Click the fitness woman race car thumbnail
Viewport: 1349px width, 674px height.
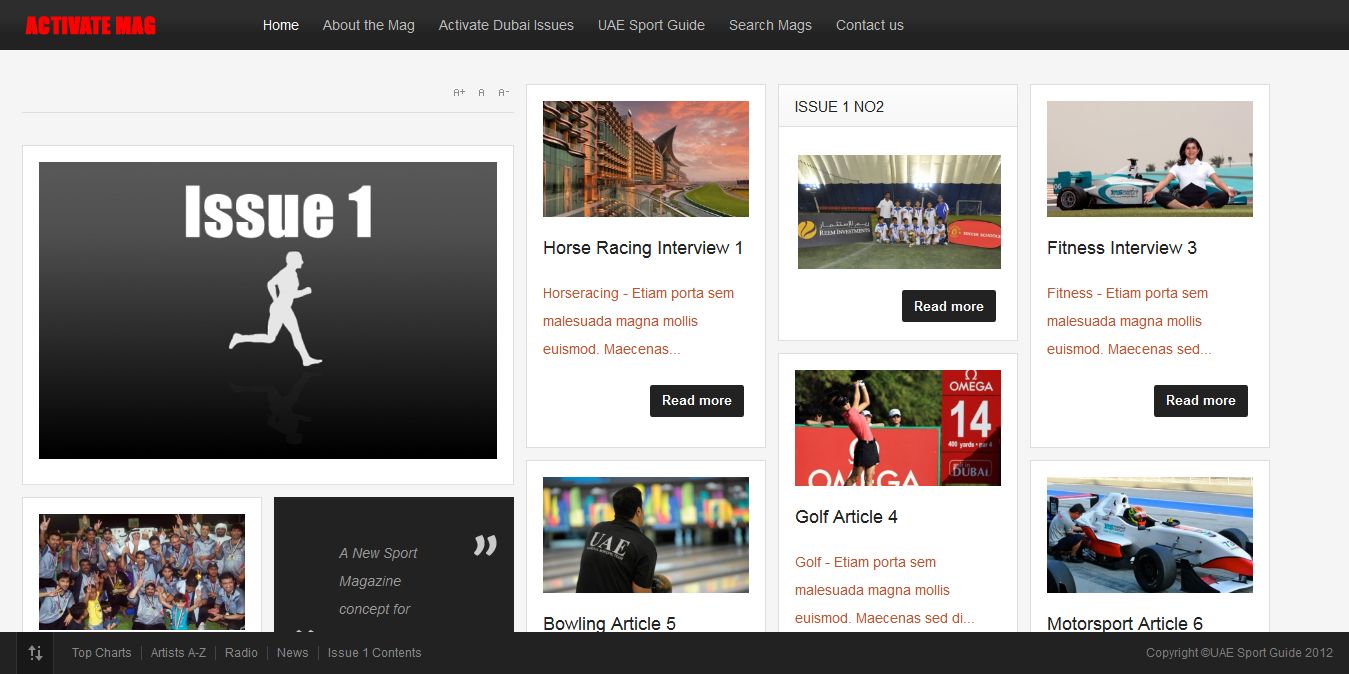pos(1150,159)
